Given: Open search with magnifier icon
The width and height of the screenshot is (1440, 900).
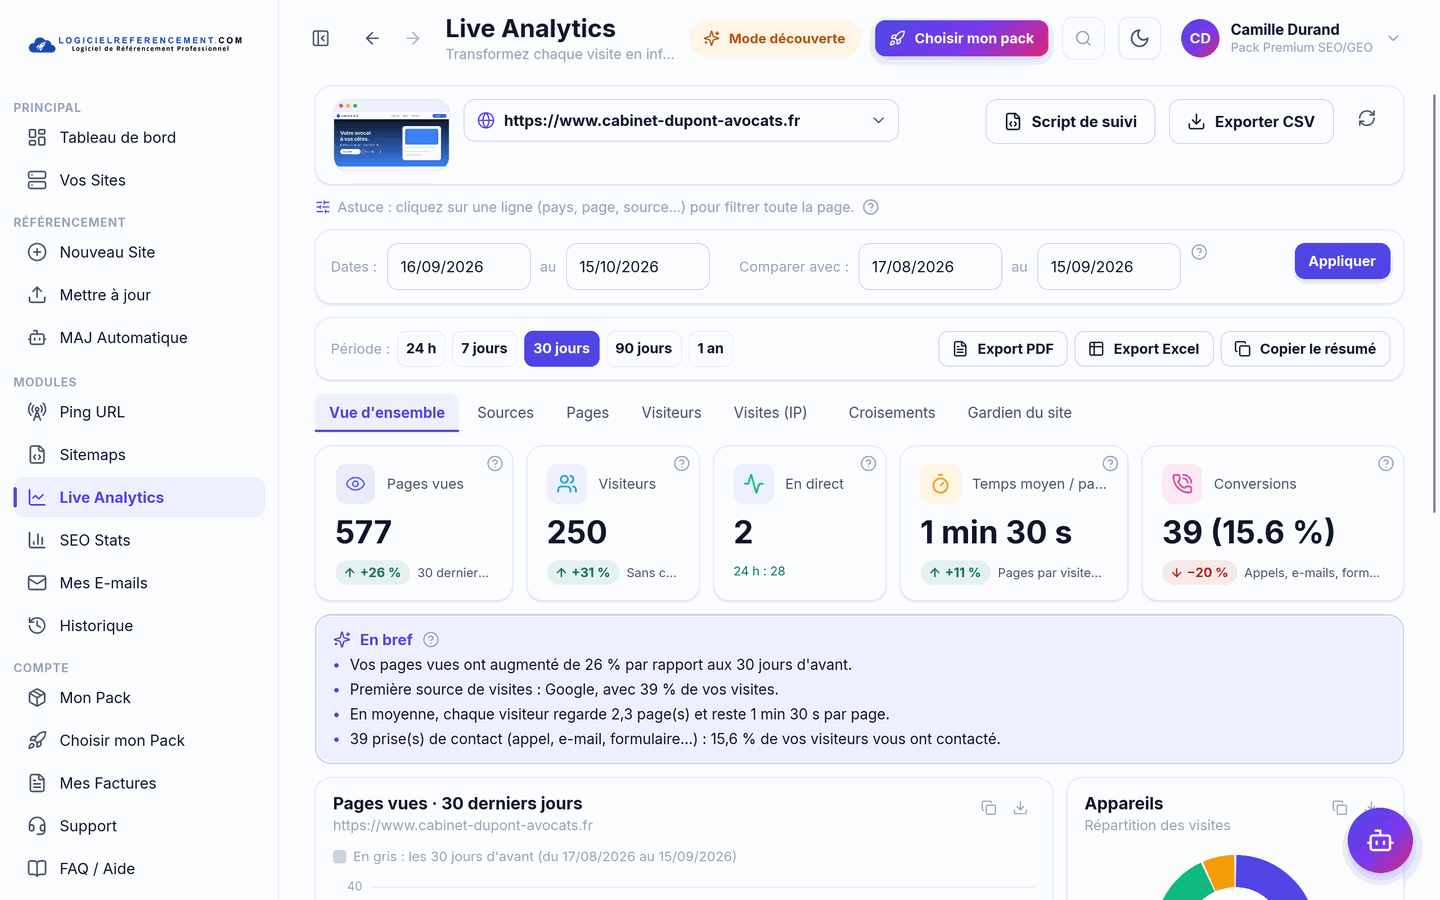Looking at the screenshot, I should [1083, 38].
